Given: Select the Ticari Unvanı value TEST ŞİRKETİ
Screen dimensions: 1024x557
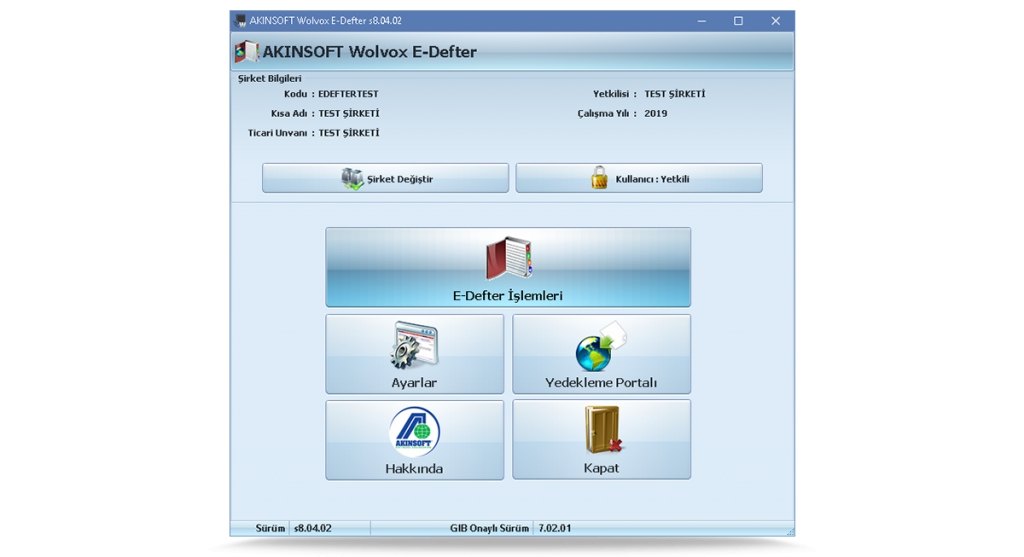Looking at the screenshot, I should pyautogui.click(x=349, y=133).
